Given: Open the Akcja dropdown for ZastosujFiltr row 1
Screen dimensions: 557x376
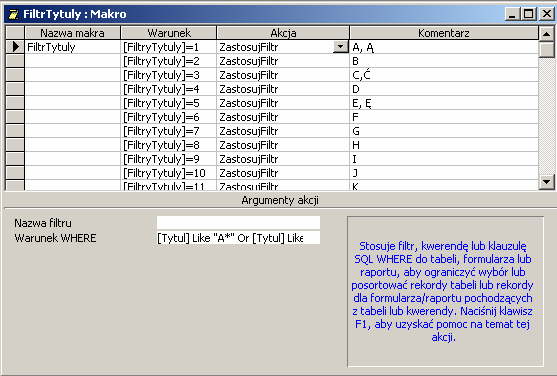Looking at the screenshot, I should tap(340, 47).
